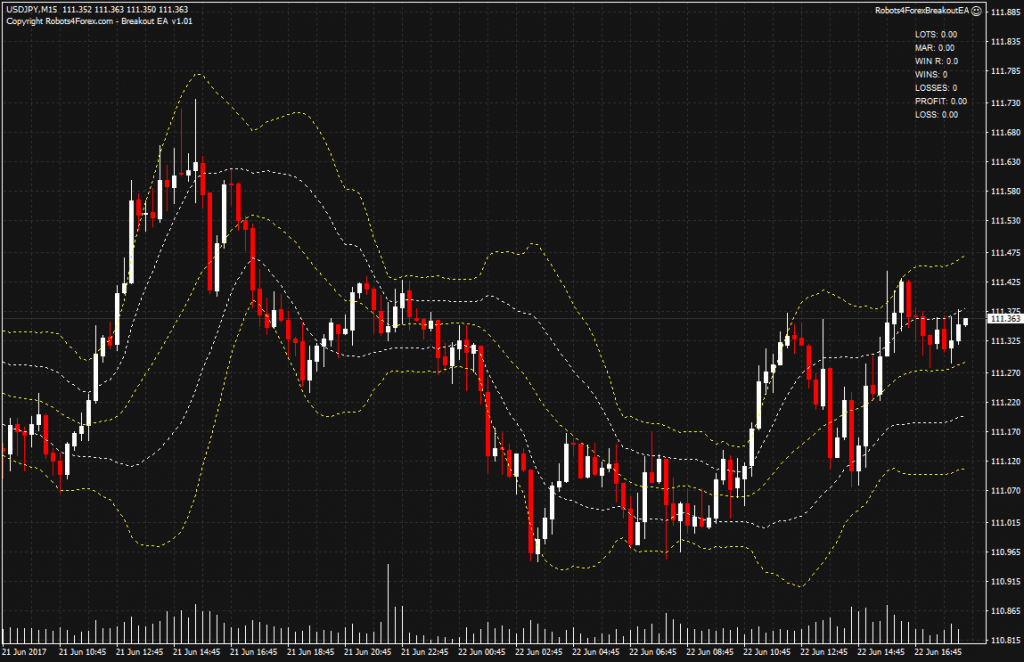Click the 21 Jun 20:45 time label
The height and width of the screenshot is (662, 1024).
(x=367, y=652)
